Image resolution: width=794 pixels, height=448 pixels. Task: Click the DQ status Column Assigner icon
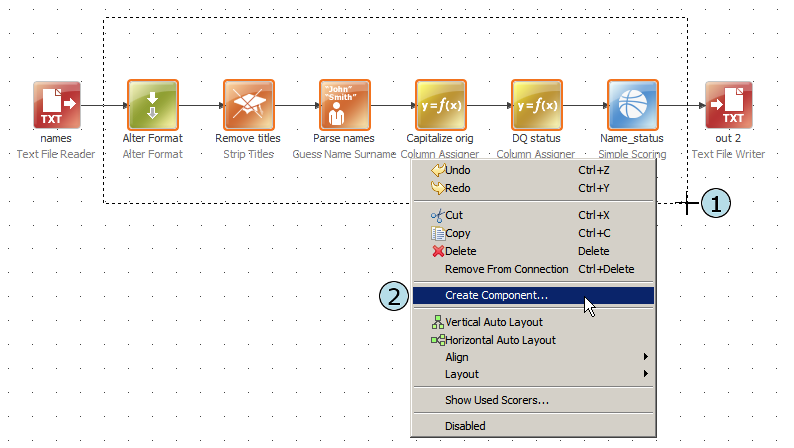[x=536, y=106]
